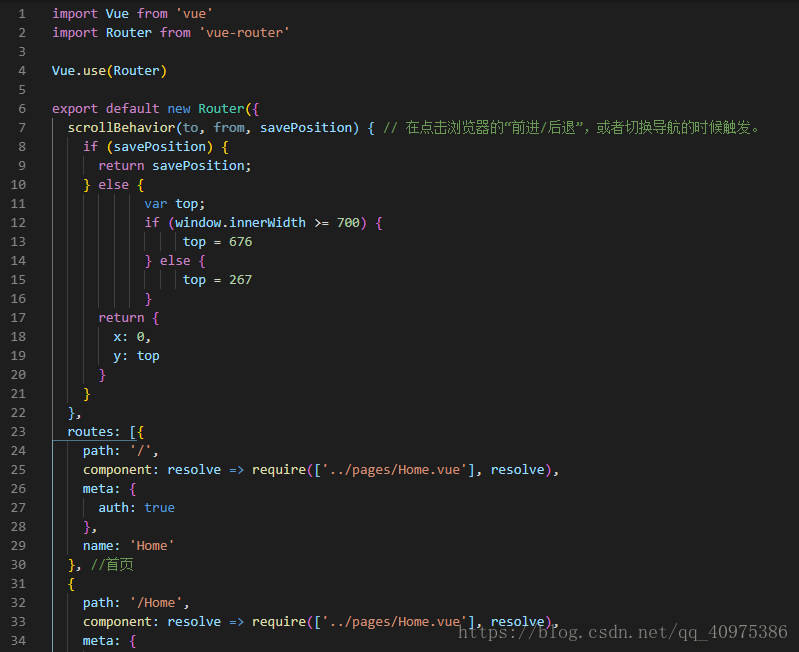This screenshot has height=652, width=799.
Task: Click '} else {' on line 14
Action: point(175,261)
